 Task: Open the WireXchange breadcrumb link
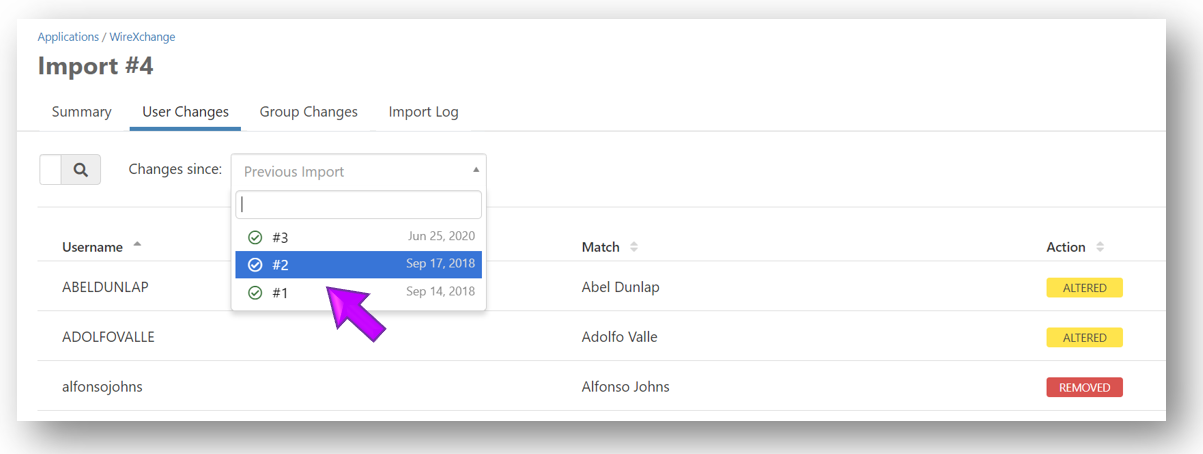(142, 37)
